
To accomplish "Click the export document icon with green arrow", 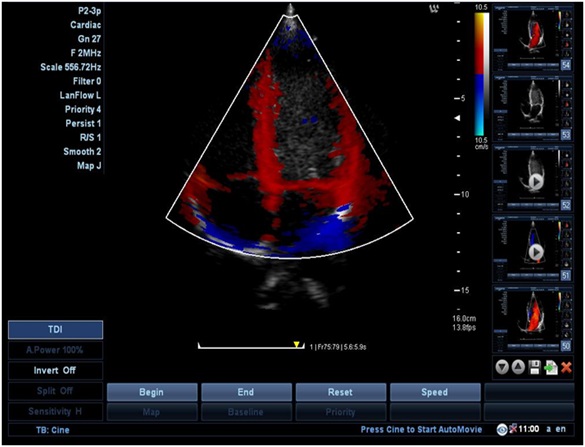I will (x=551, y=368).
